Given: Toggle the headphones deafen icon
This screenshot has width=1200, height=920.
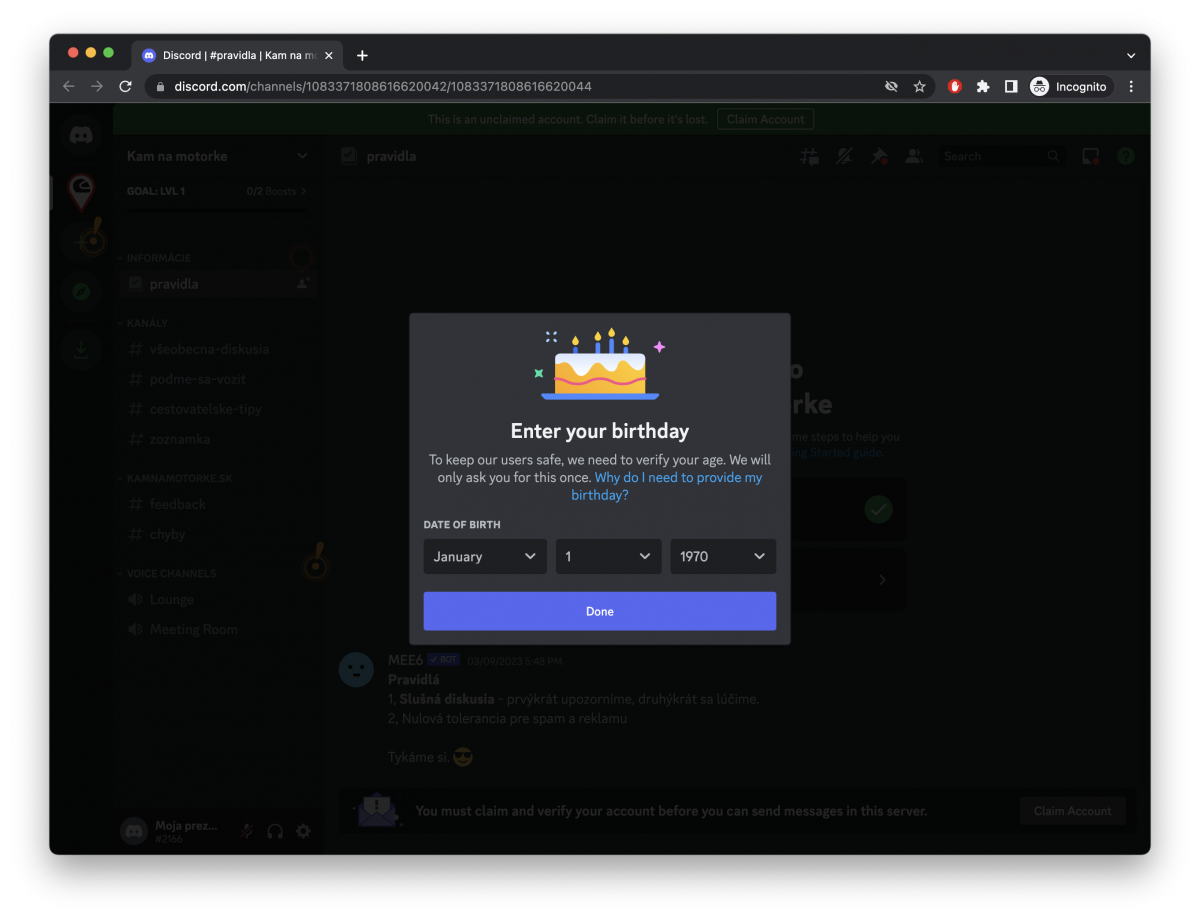Looking at the screenshot, I should coord(275,831).
